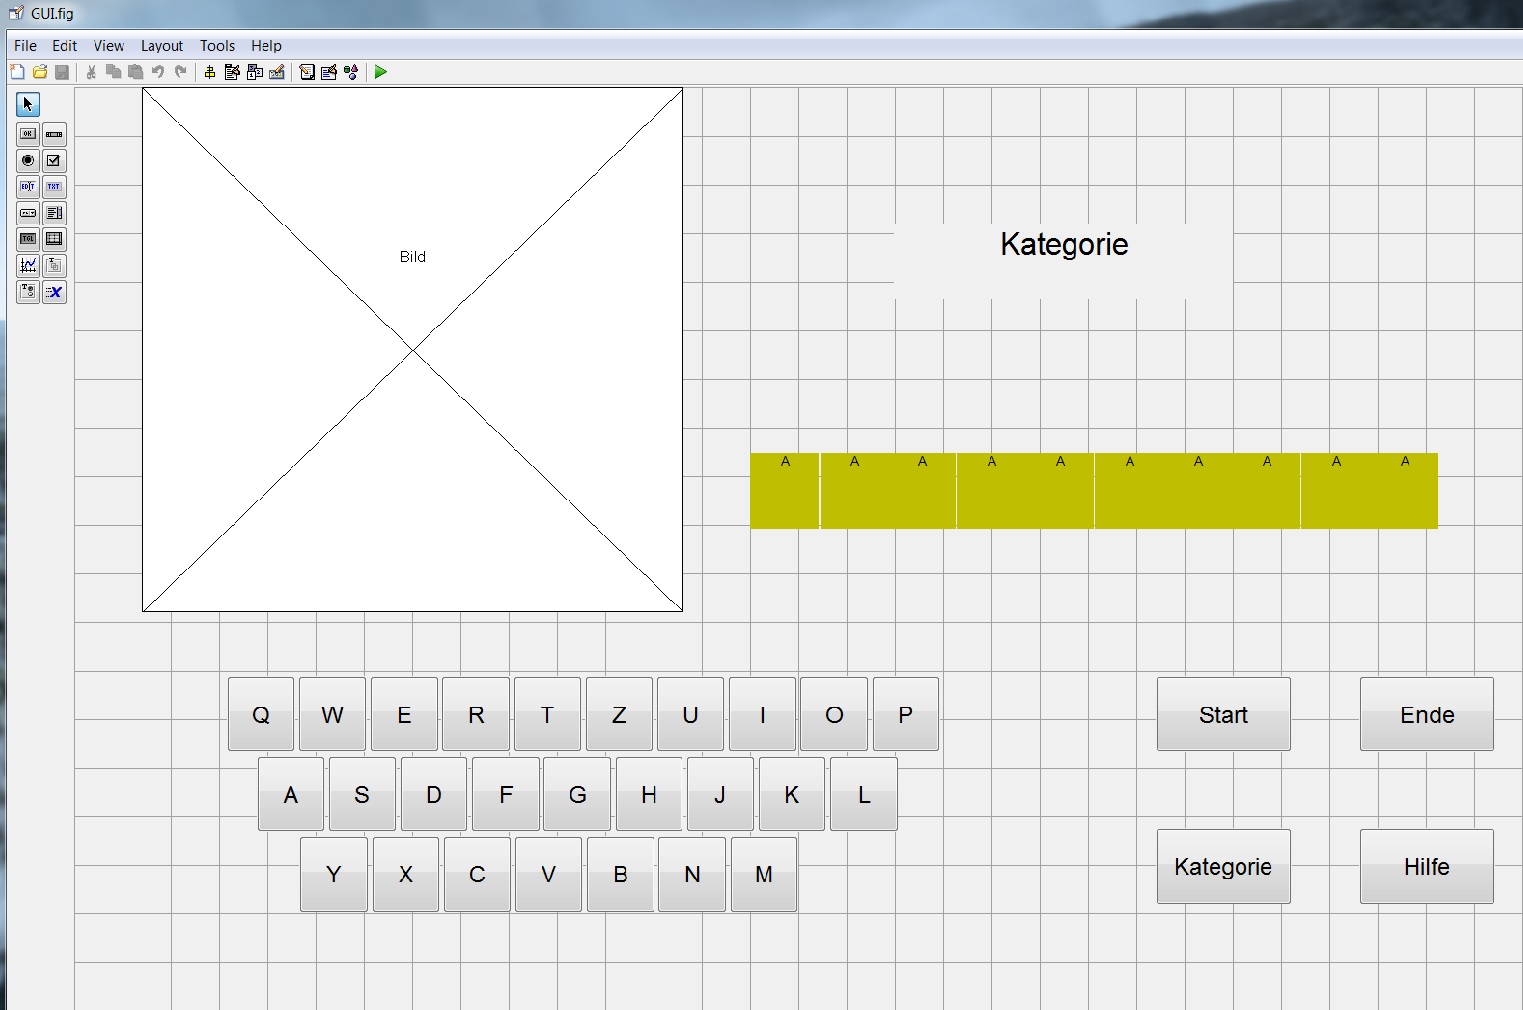Select the Axes palette tool
The height and width of the screenshot is (1010, 1523).
pyautogui.click(x=28, y=265)
